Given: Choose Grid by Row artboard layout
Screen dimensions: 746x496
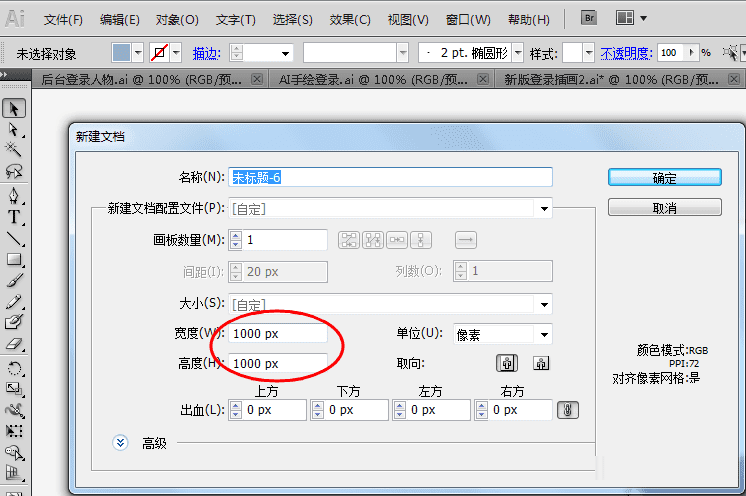Looking at the screenshot, I should (x=349, y=240).
